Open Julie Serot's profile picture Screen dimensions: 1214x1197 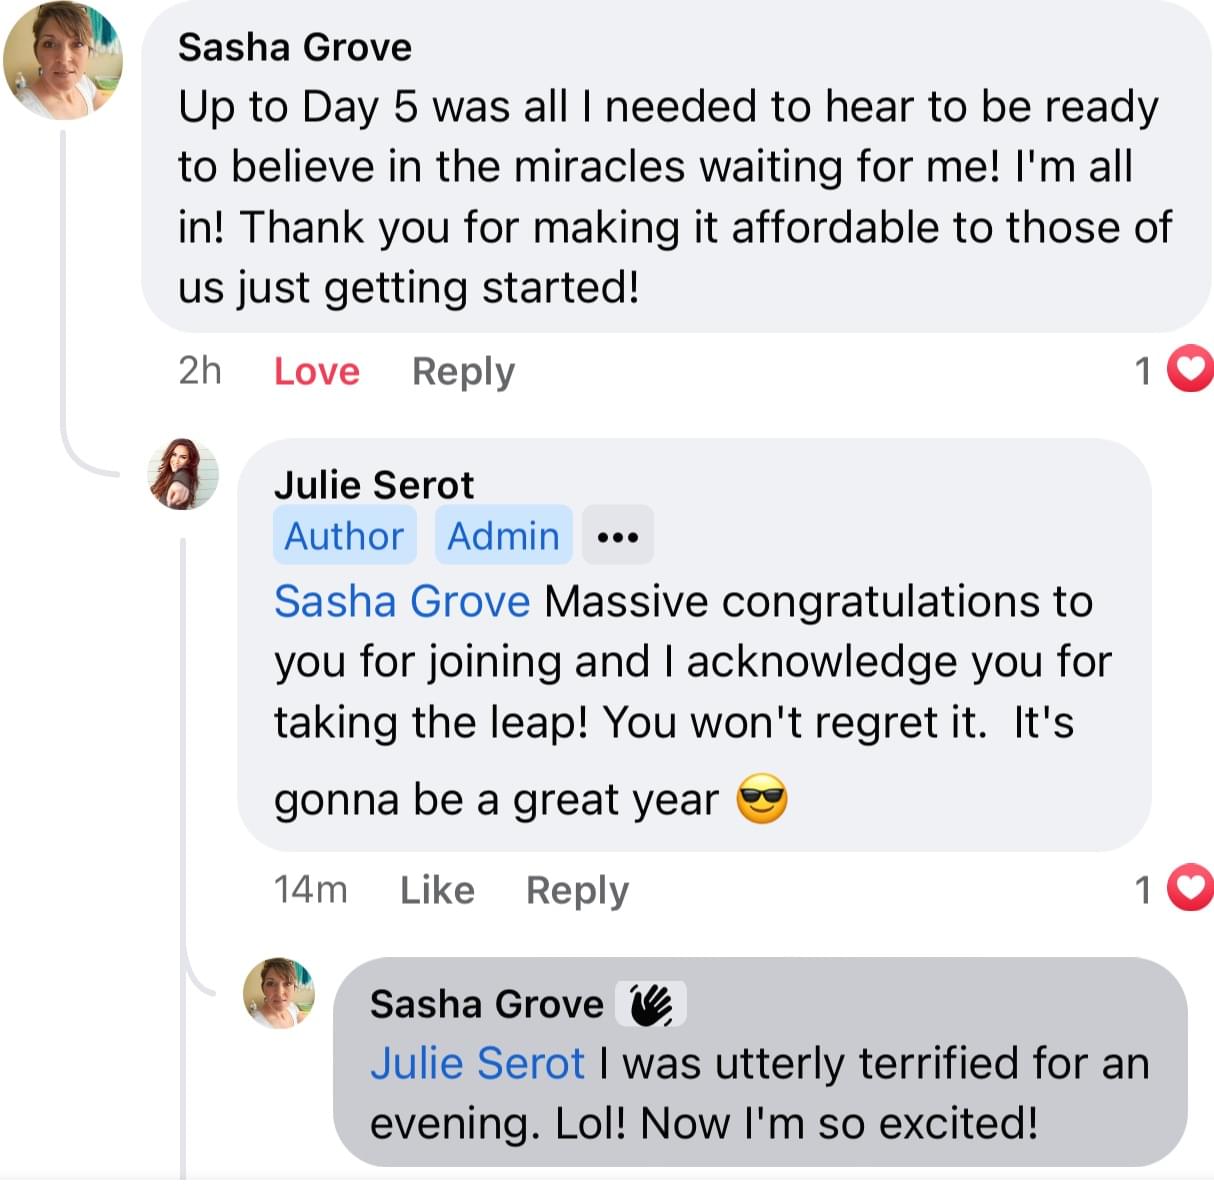183,473
